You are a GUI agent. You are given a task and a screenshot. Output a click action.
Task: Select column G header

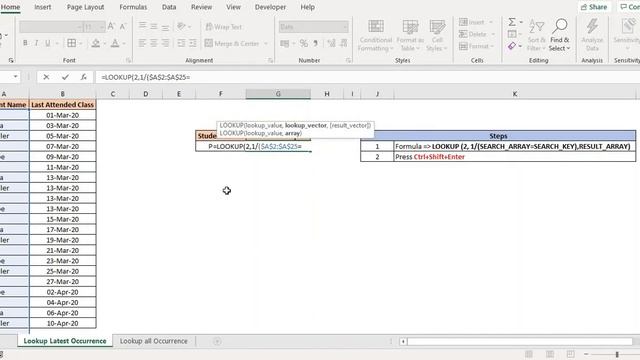pyautogui.click(x=278, y=94)
